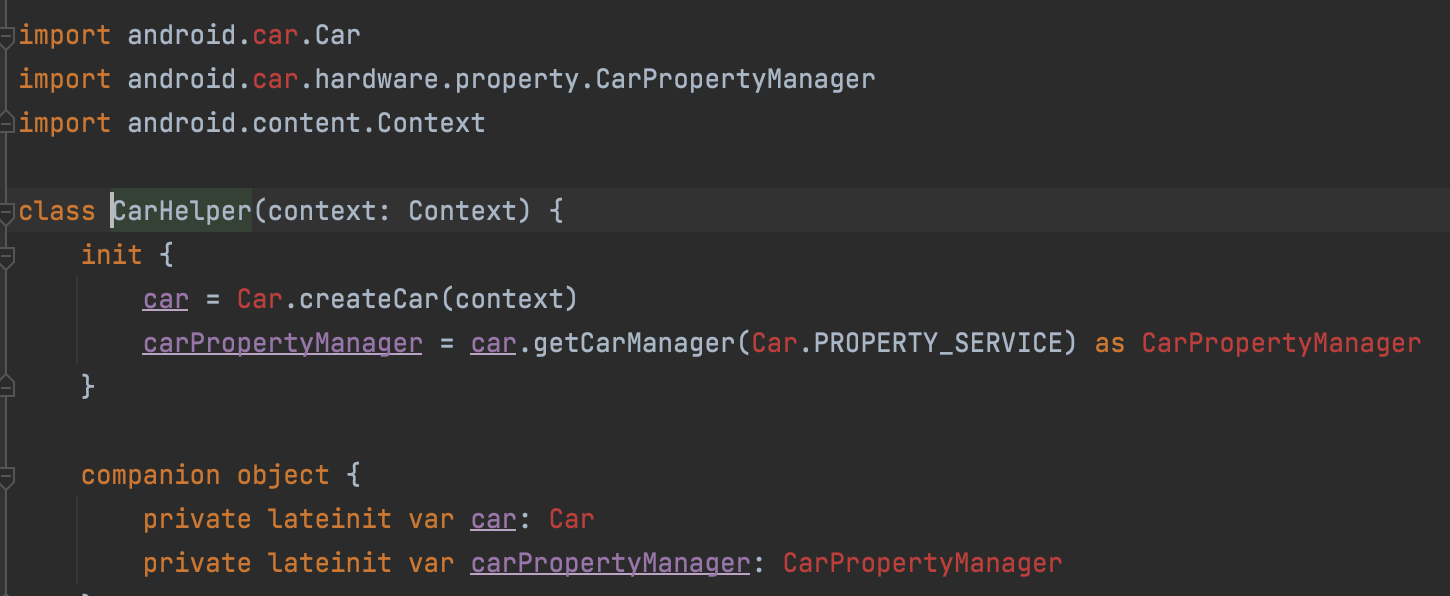
Task: Collapse the init block fold marker
Action: click(x=7, y=256)
